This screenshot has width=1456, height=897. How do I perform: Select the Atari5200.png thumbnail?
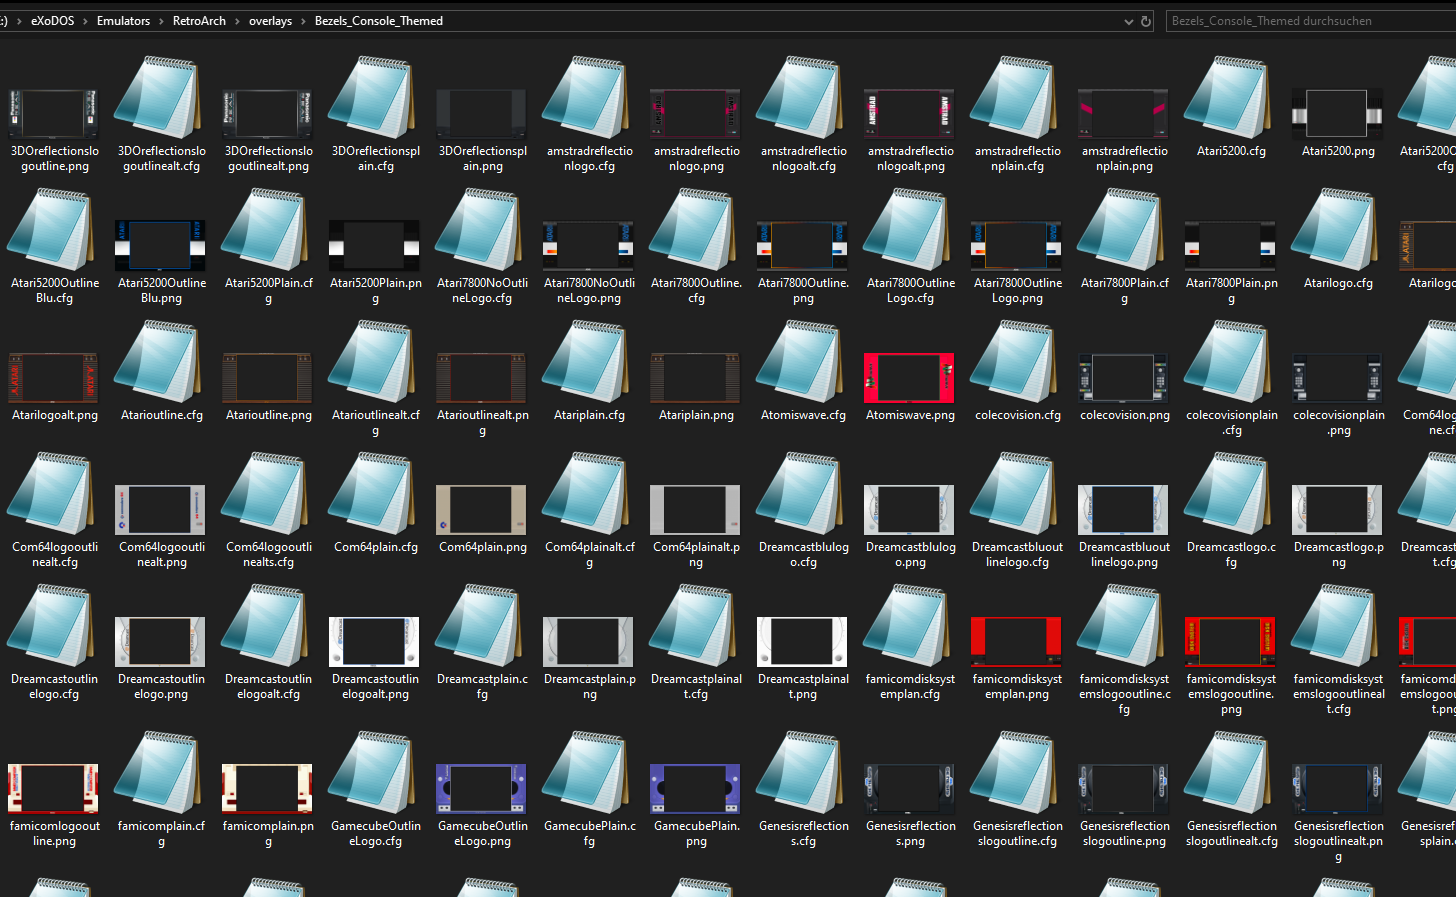(1338, 113)
